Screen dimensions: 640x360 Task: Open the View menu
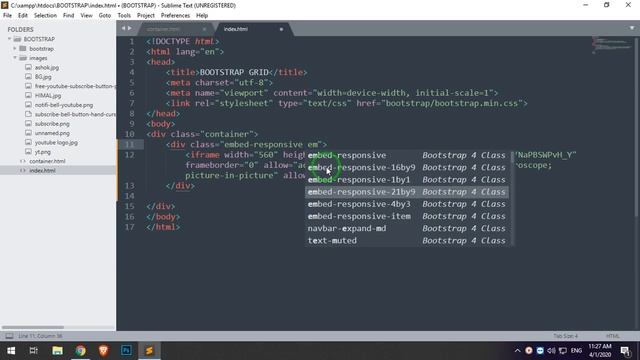pos(86,16)
